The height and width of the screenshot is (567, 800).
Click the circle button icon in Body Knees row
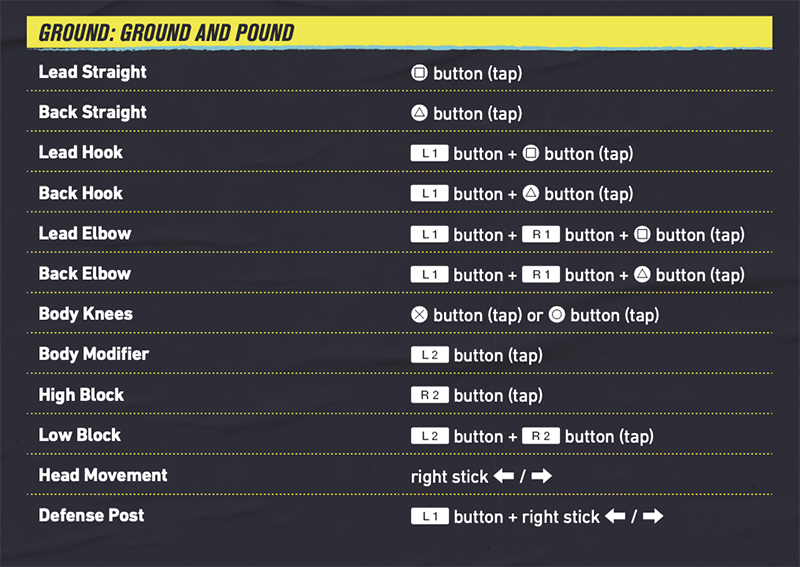coord(556,315)
